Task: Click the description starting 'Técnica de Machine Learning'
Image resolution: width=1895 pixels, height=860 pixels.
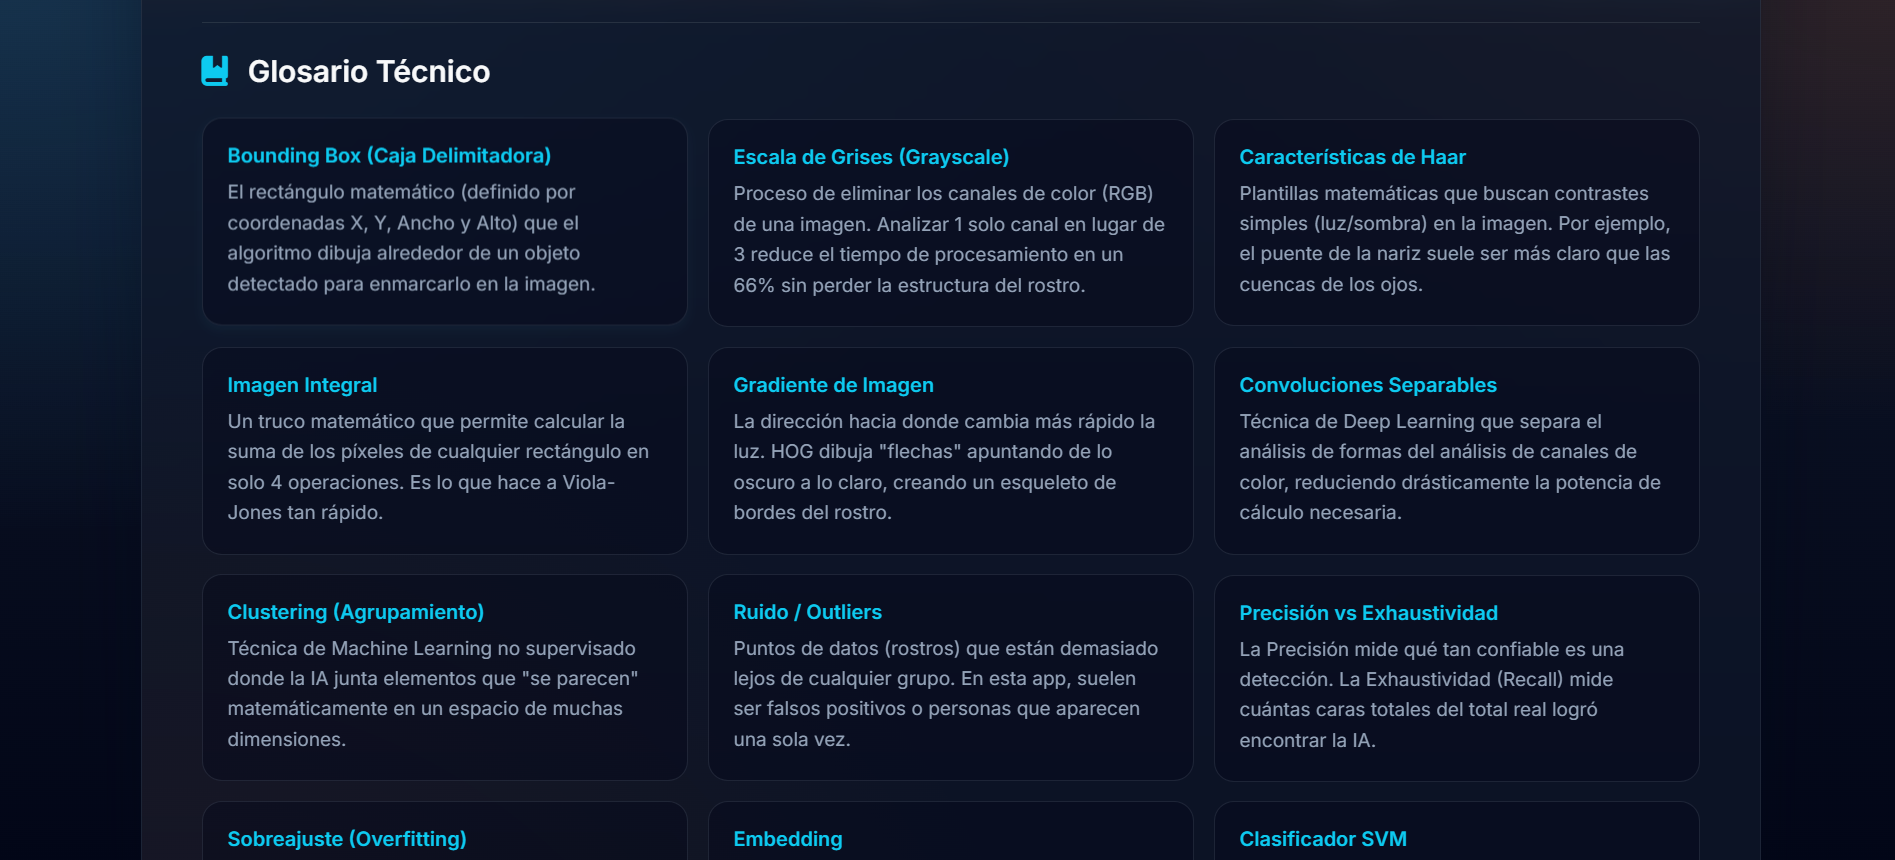Action: click(x=433, y=694)
